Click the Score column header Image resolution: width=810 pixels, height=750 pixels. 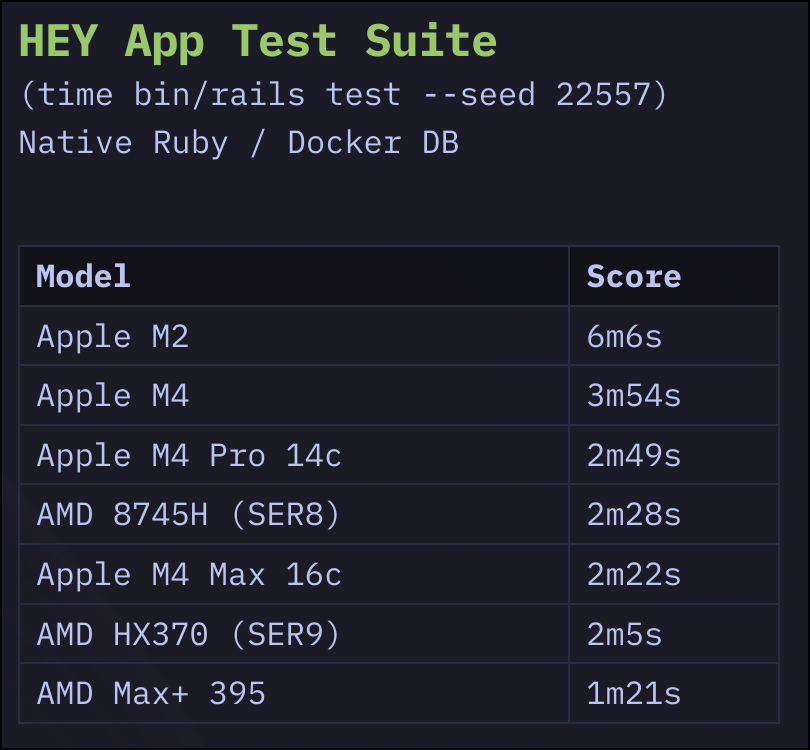pos(634,276)
